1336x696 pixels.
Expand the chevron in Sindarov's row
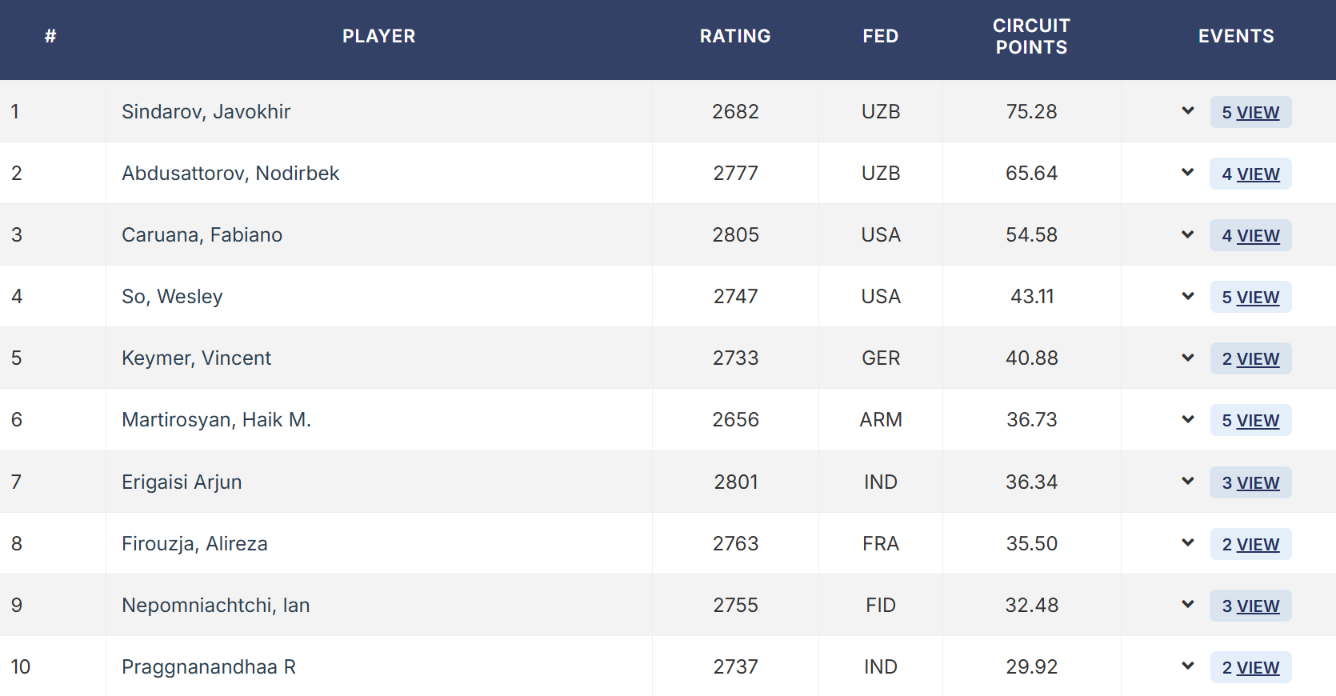coord(1188,111)
